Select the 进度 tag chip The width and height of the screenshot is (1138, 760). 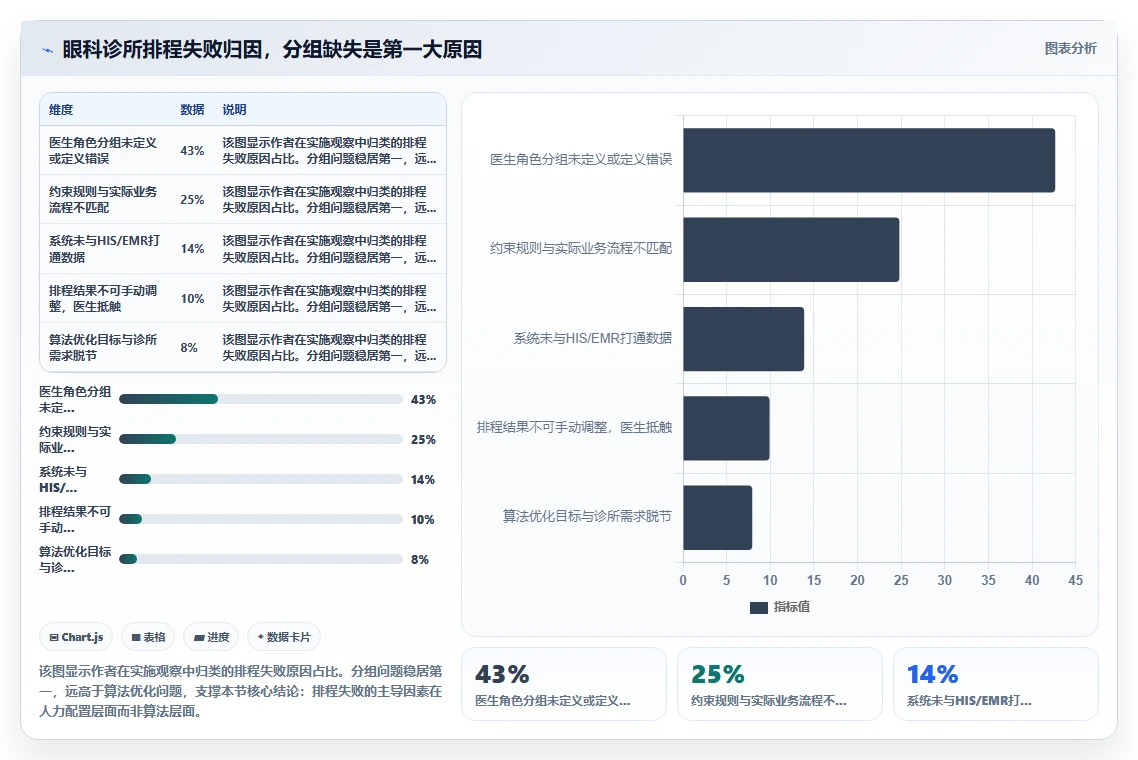click(211, 637)
